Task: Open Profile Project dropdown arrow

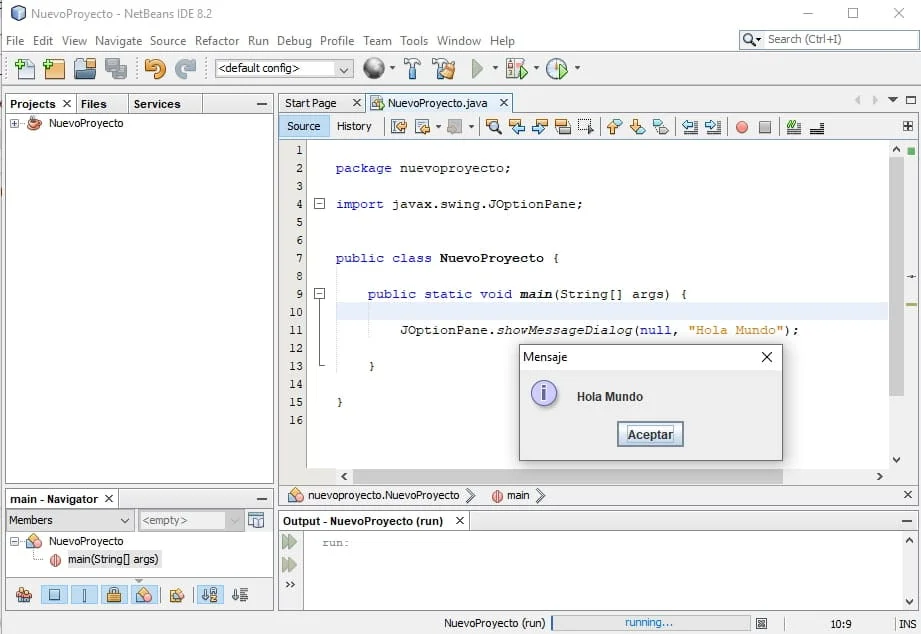Action: coord(577,68)
